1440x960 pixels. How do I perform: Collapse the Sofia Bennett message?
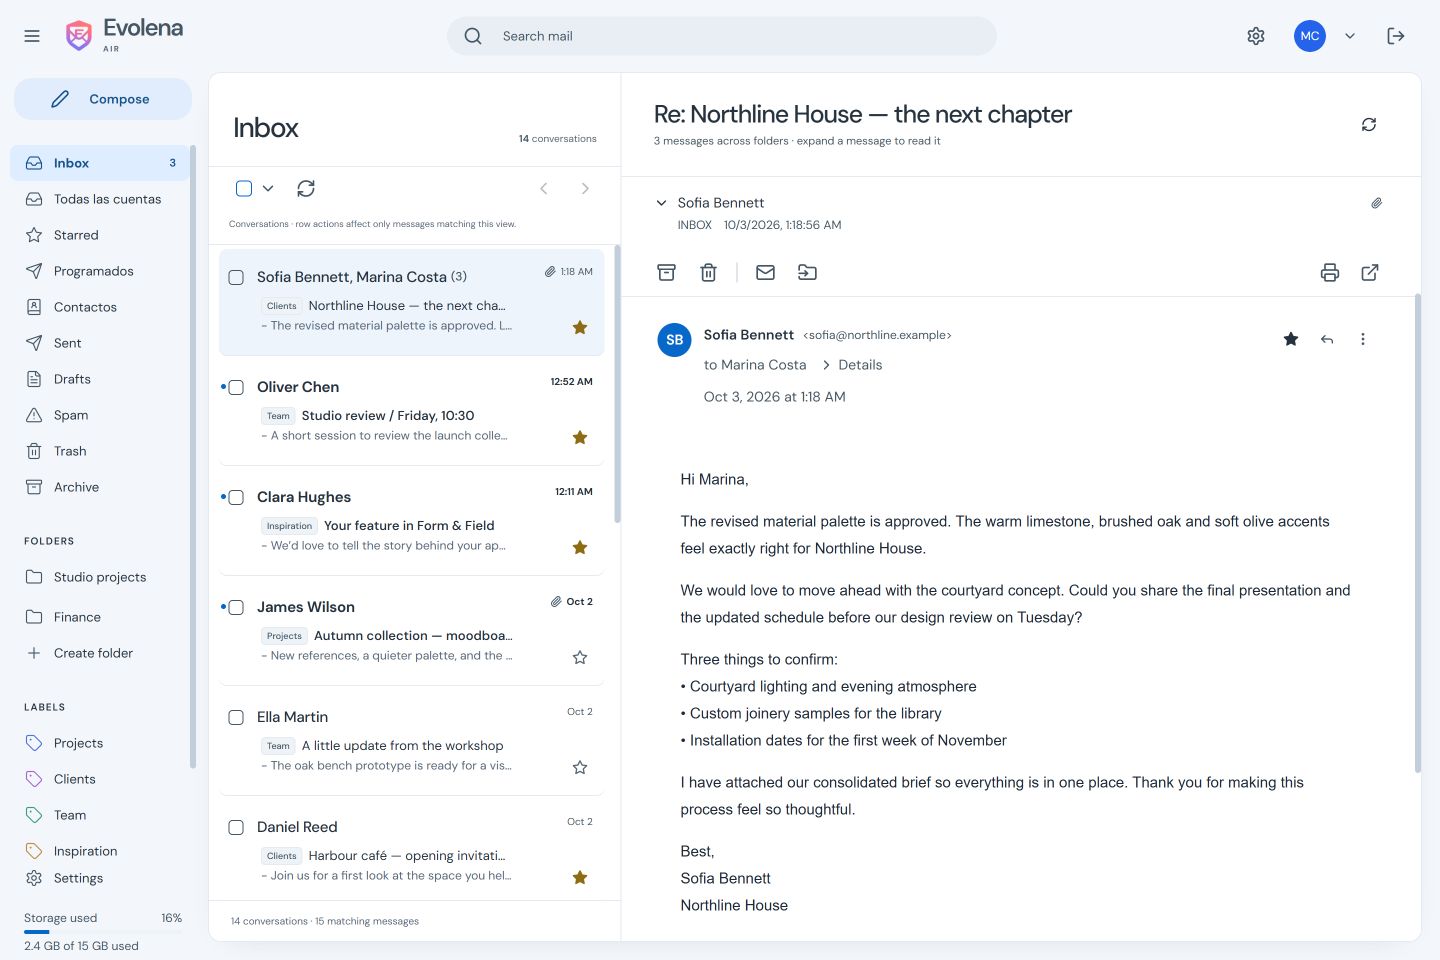tap(661, 203)
